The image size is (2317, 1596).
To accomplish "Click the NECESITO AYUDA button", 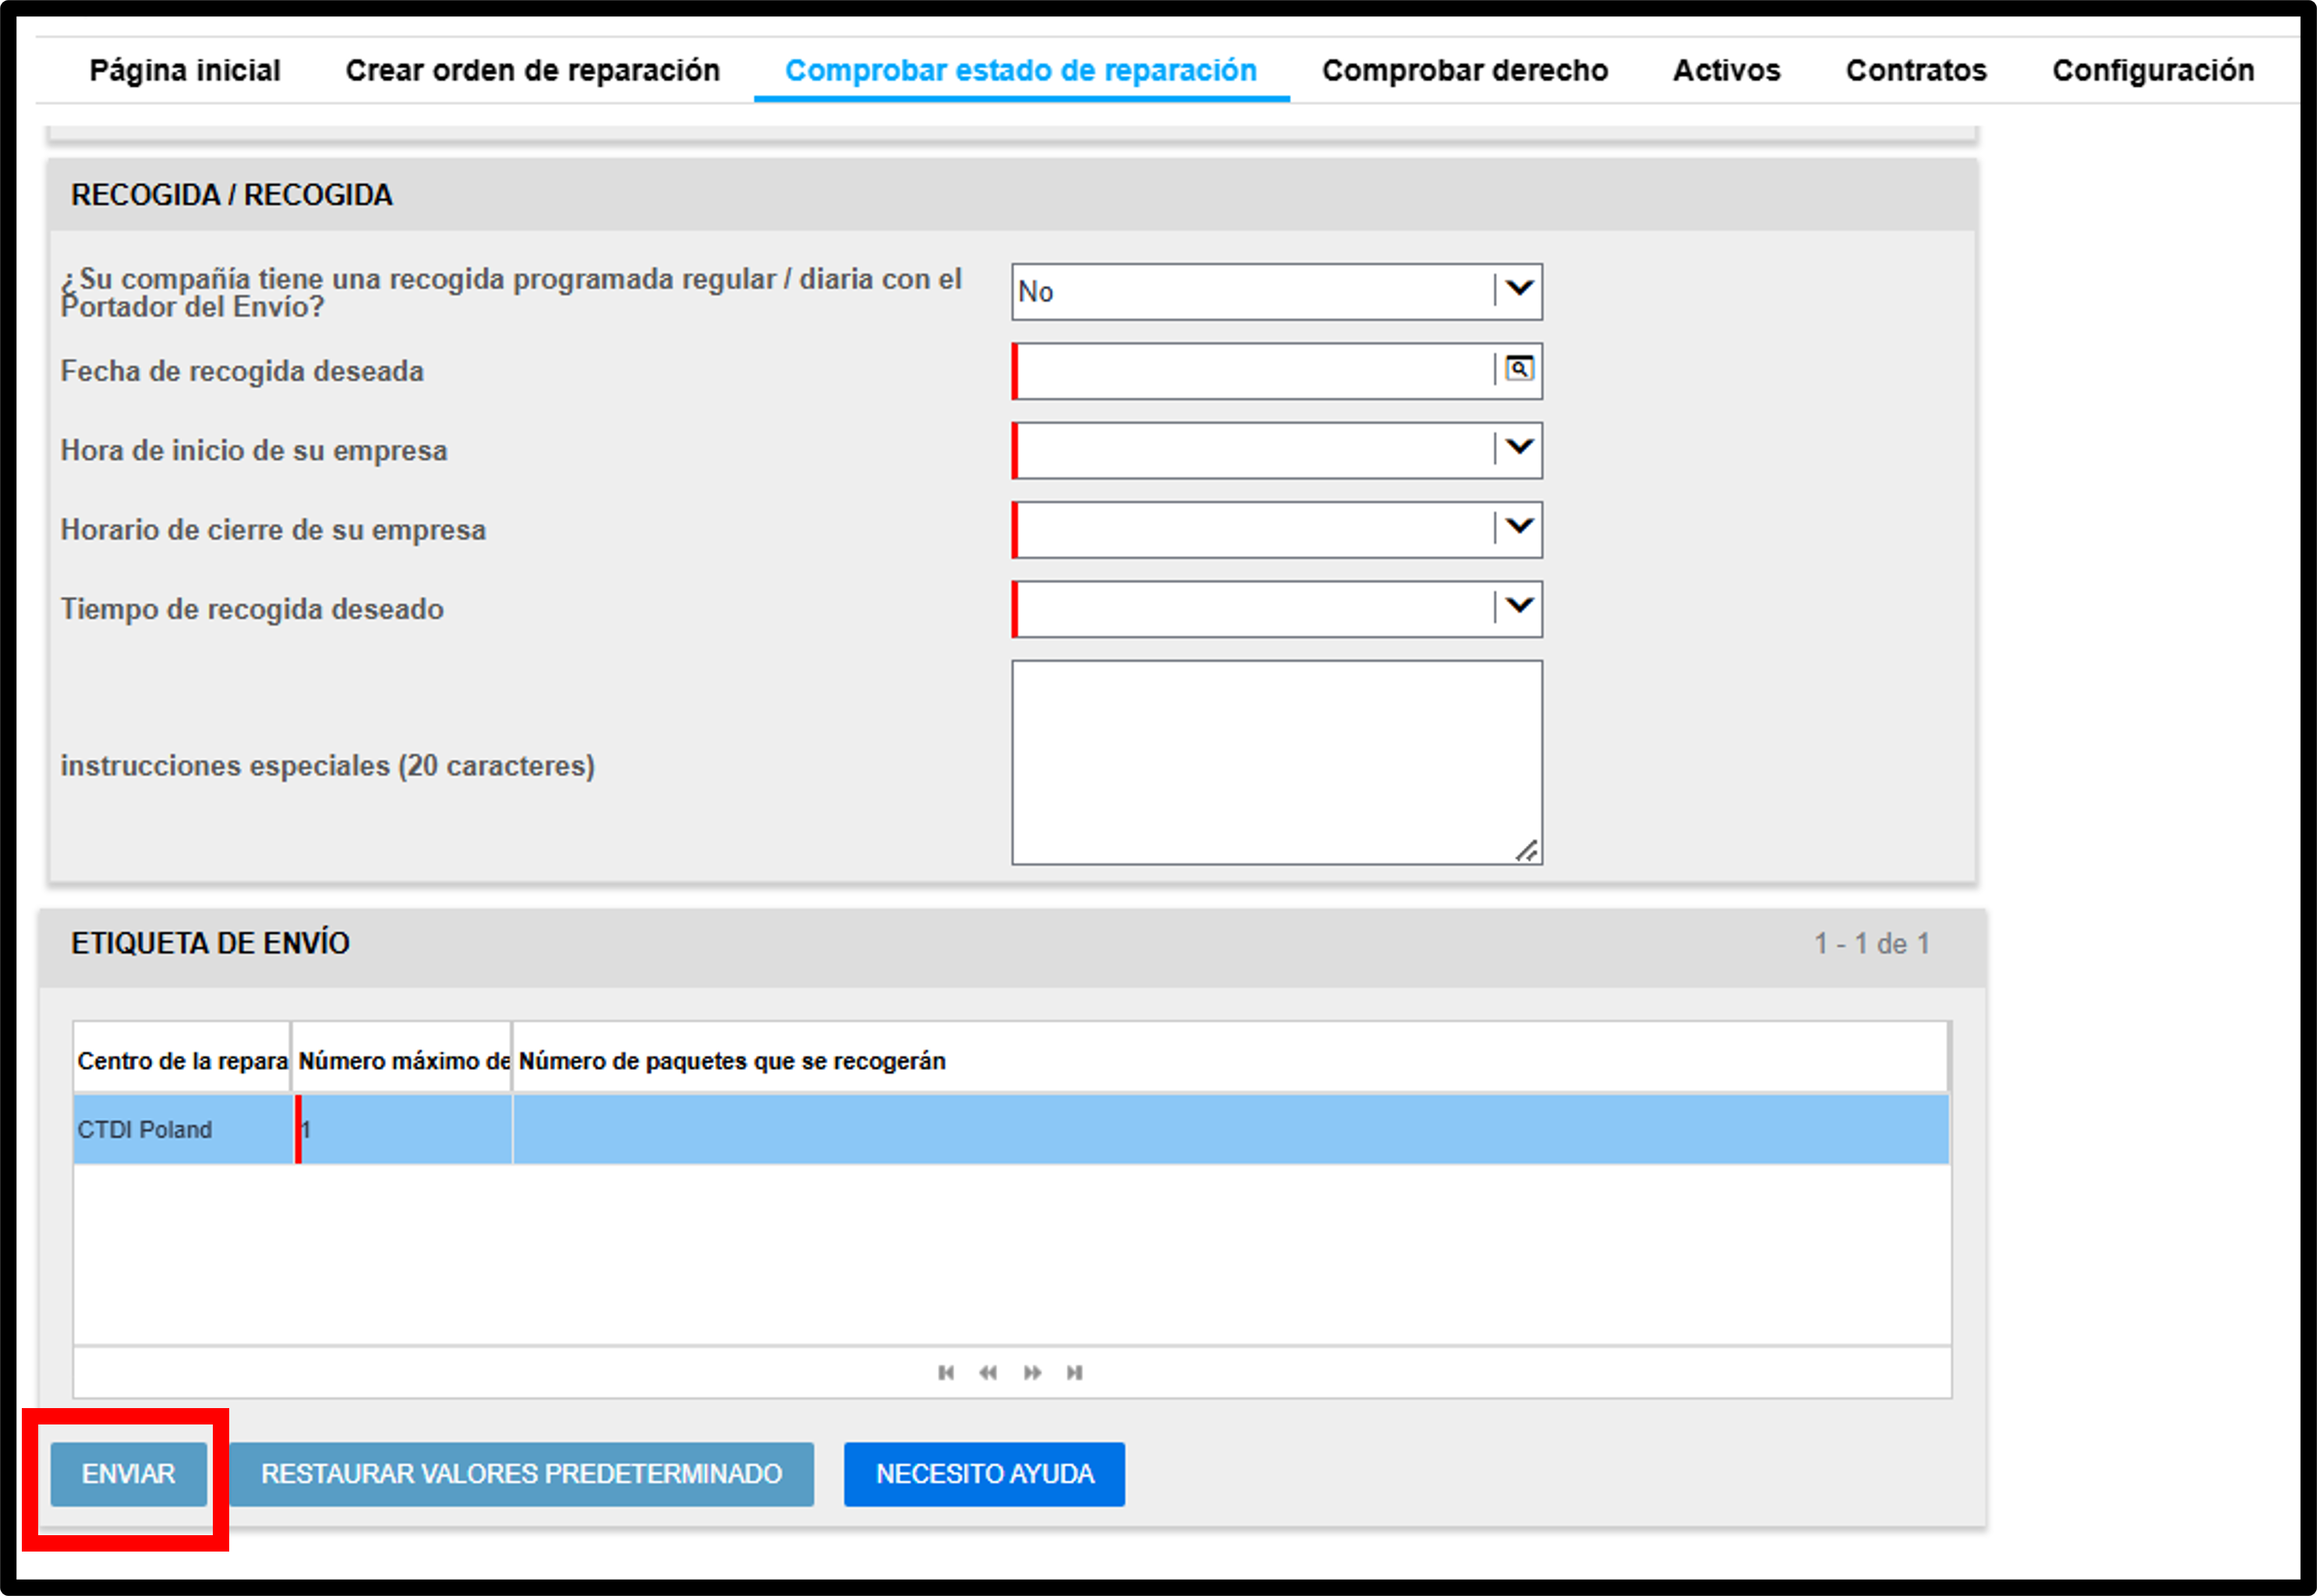I will coord(984,1473).
